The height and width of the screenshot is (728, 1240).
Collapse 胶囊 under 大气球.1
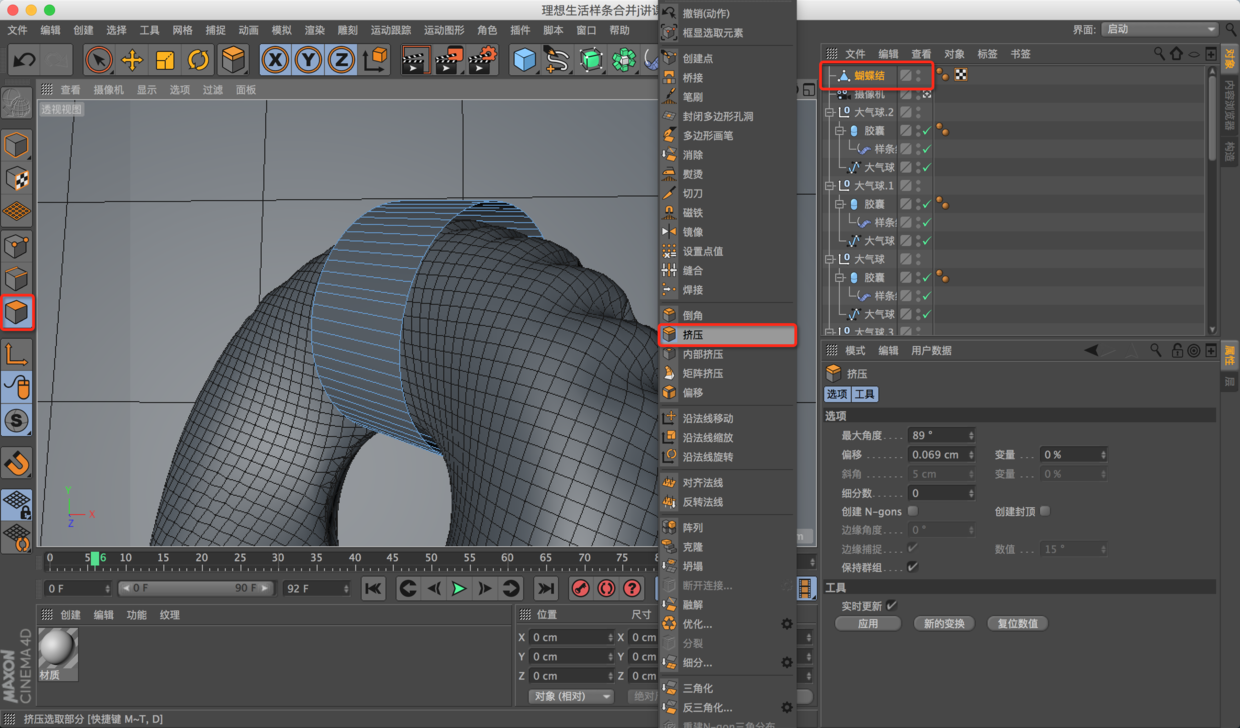pyautogui.click(x=841, y=204)
